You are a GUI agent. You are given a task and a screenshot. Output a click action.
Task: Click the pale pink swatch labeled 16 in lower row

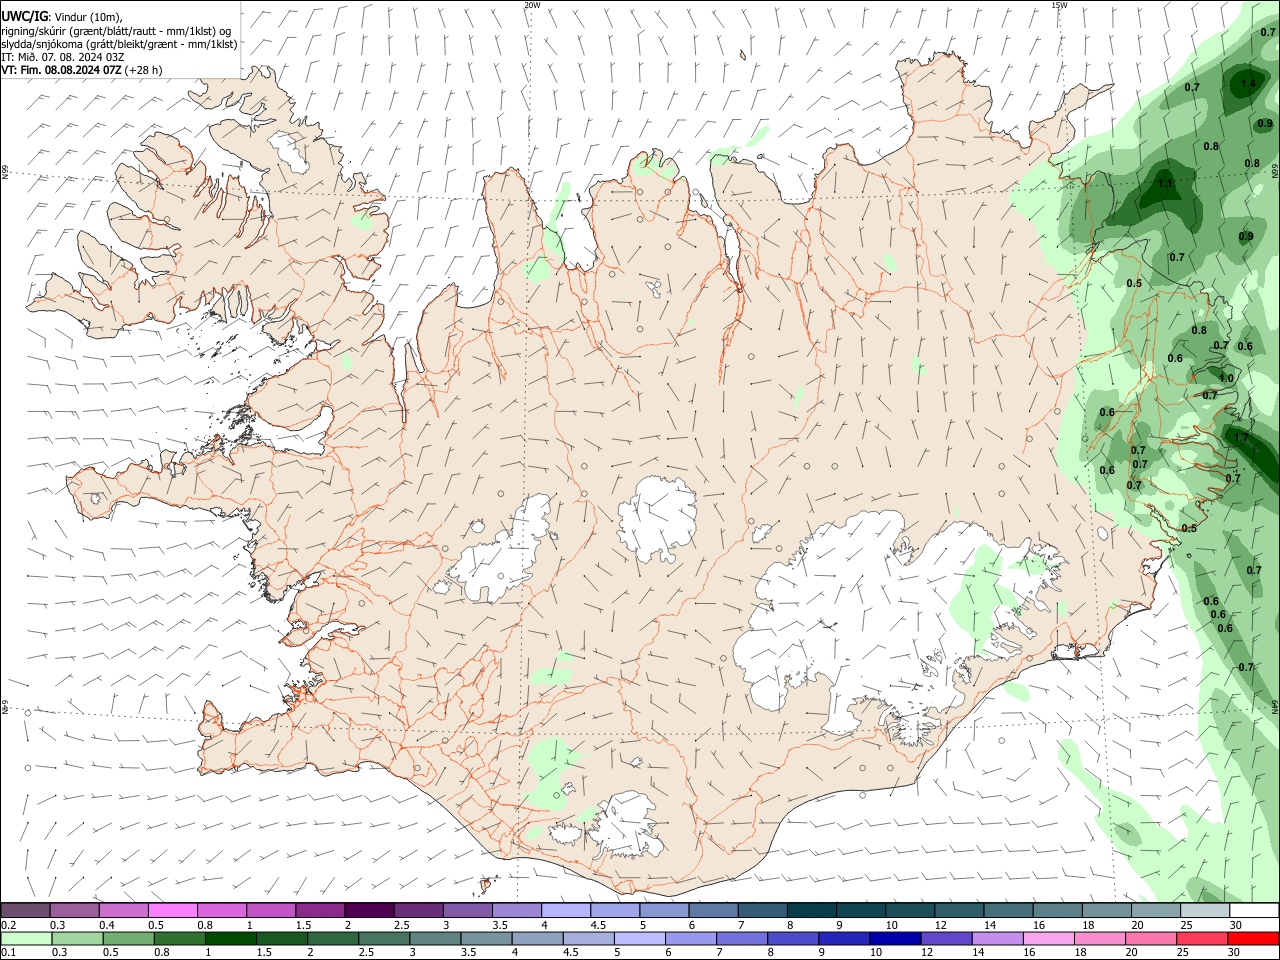[1048, 938]
